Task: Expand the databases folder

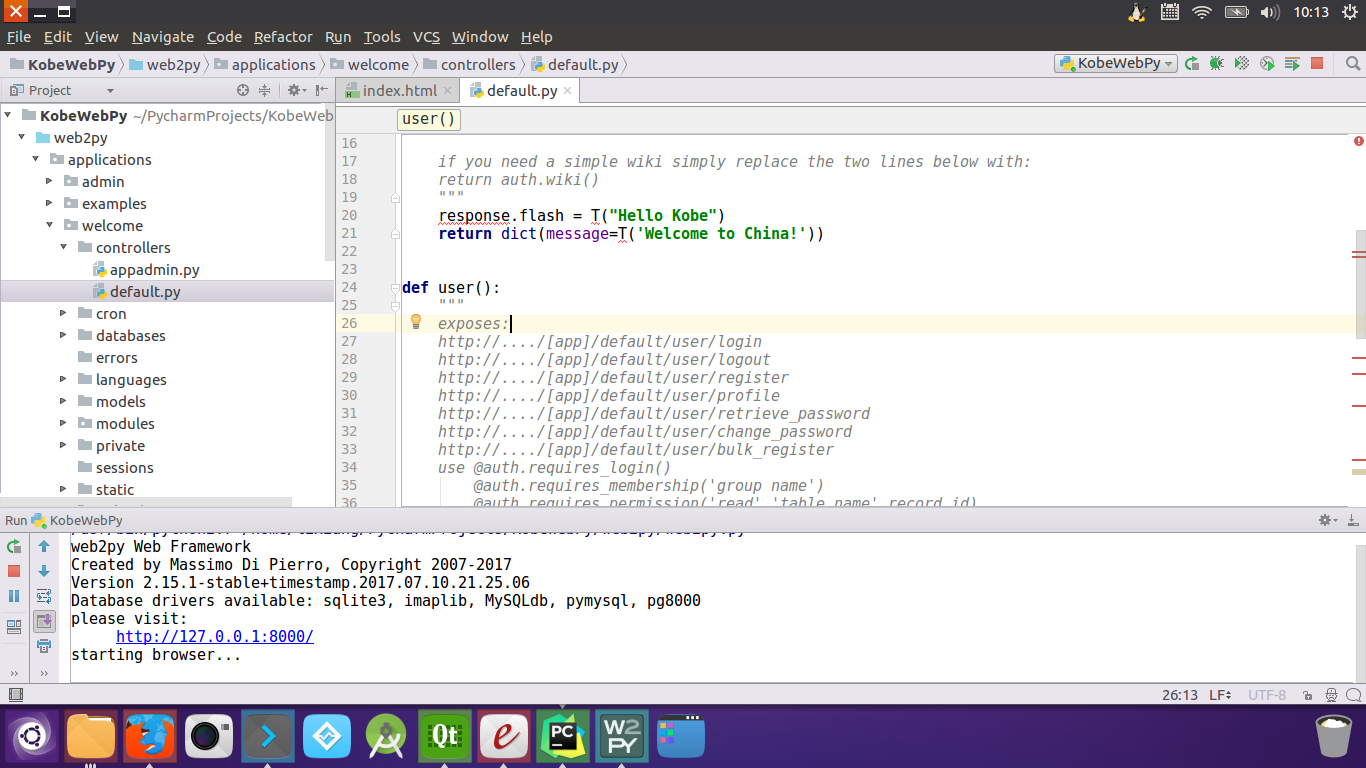Action: coord(63,335)
